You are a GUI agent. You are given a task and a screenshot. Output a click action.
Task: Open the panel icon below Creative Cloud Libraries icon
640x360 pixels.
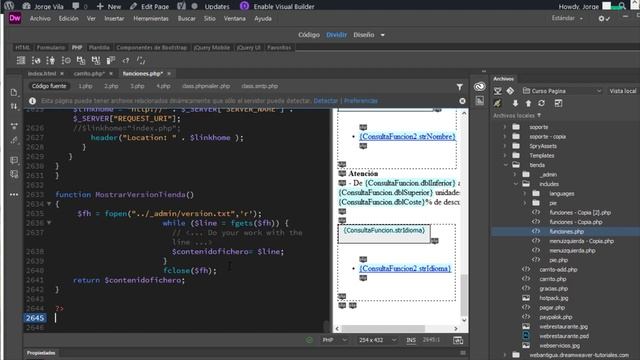480,100
